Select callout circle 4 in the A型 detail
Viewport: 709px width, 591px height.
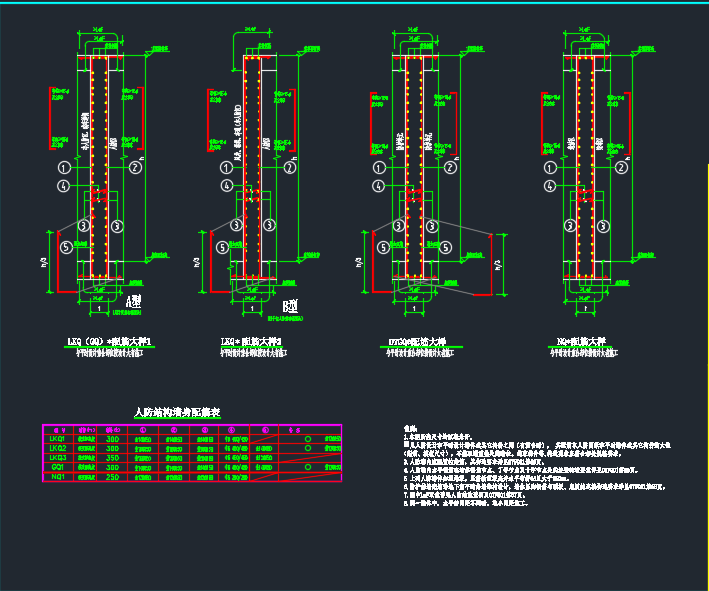click(x=63, y=186)
